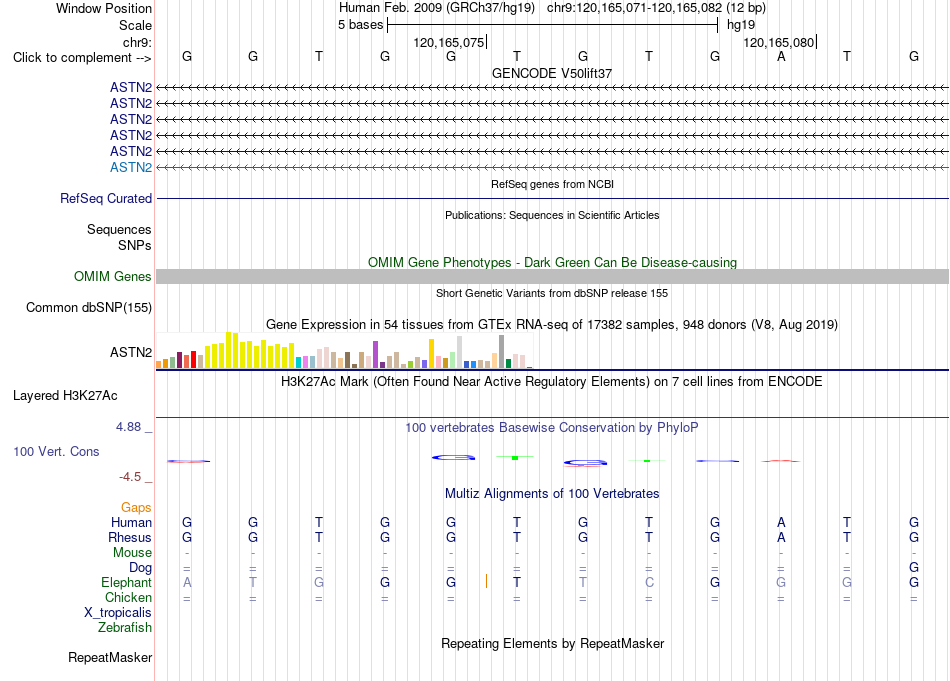Select the Common dbSNP(155) label
Screen dimensions: 950x681
[89, 308]
